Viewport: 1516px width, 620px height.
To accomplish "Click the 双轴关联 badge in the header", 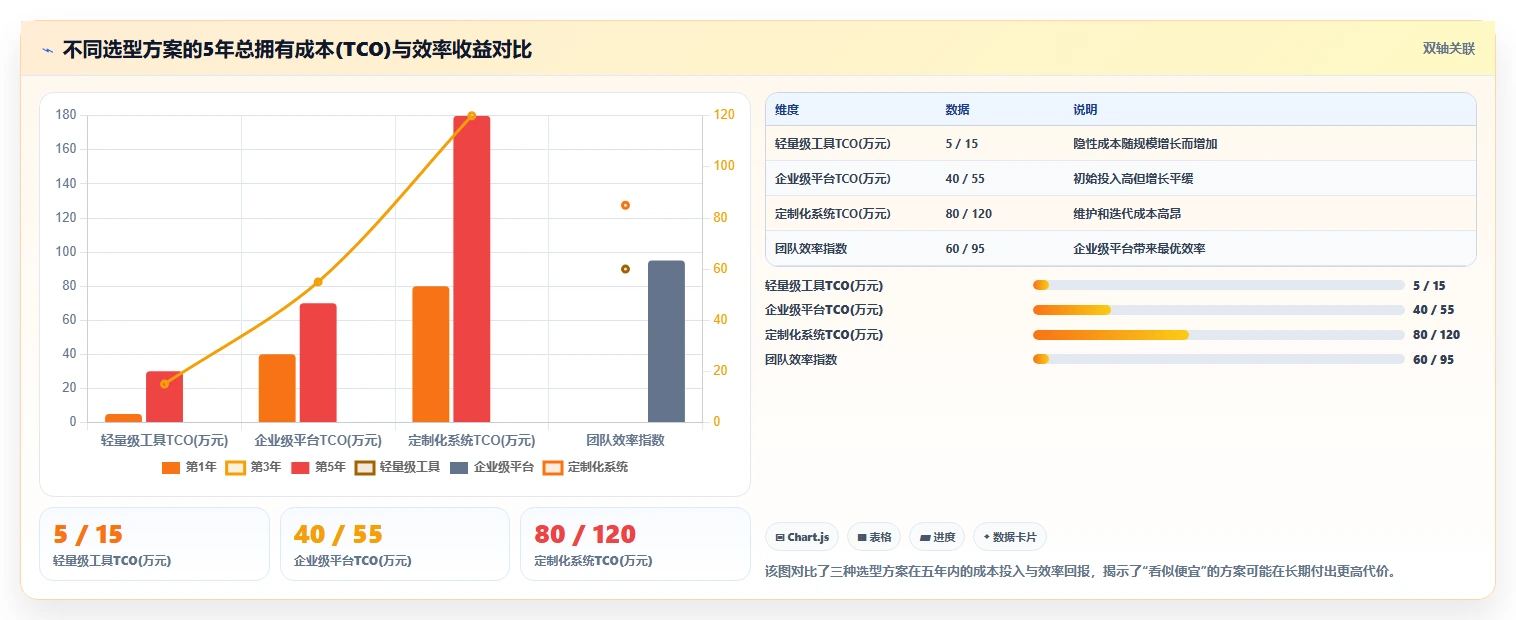I will [1448, 49].
